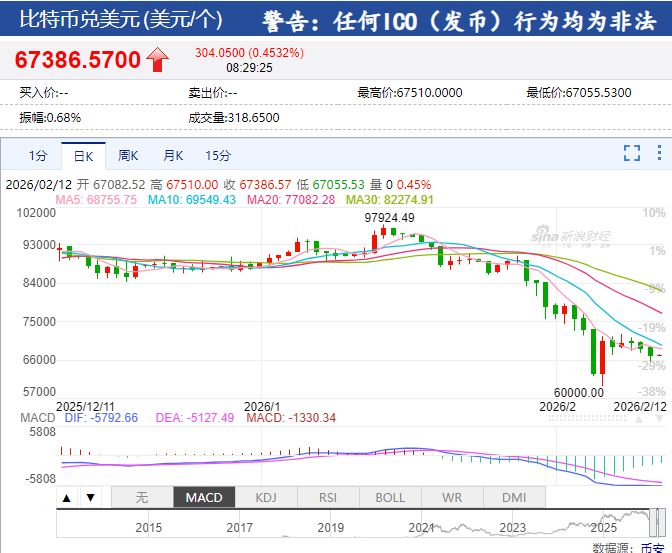The width and height of the screenshot is (672, 553).
Task: Click the up triangle below the chart
Action: [x=66, y=497]
